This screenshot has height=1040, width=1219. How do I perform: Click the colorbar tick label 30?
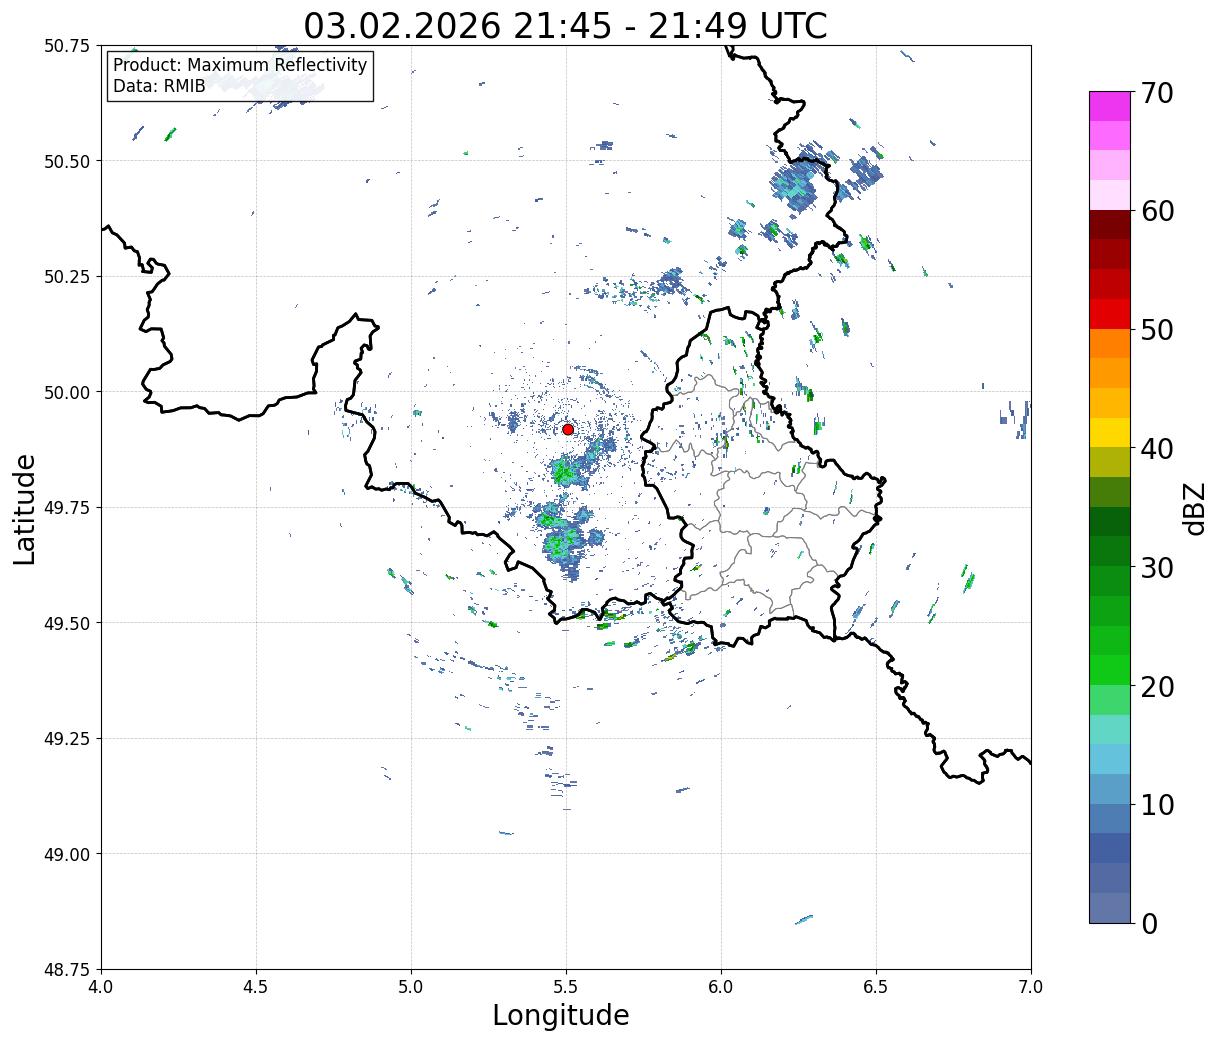1157,567
